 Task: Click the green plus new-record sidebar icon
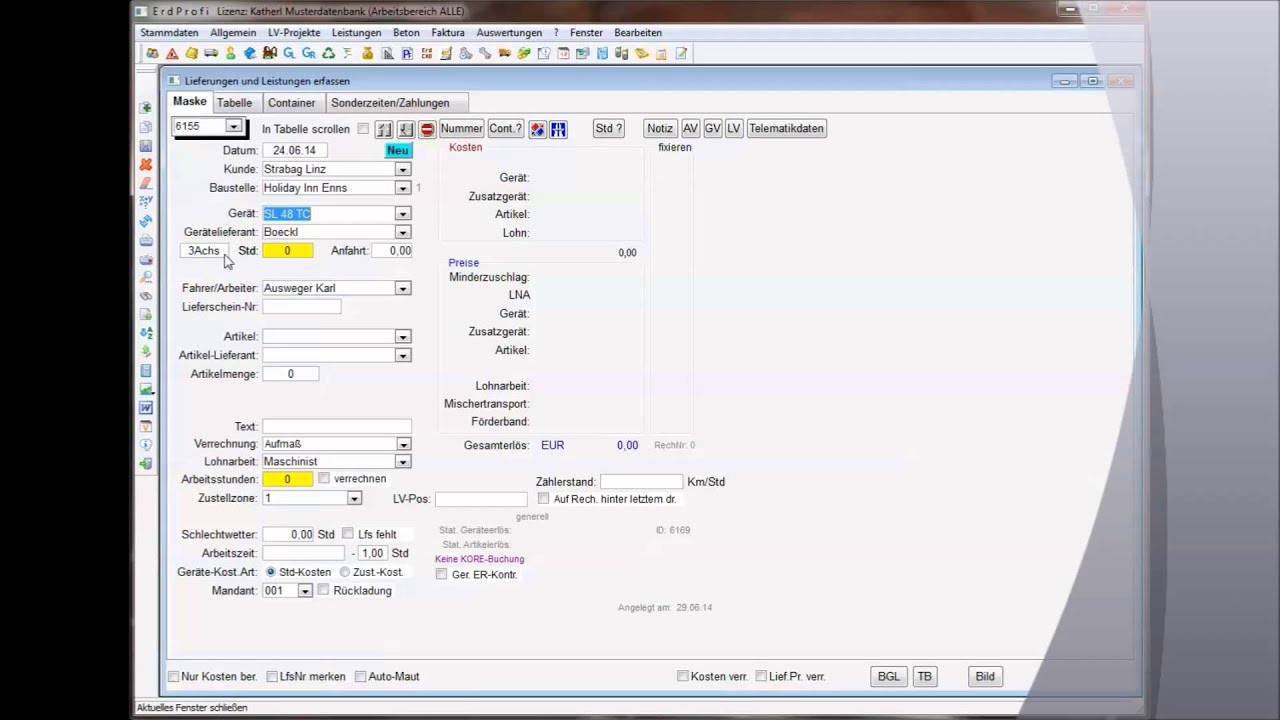point(146,108)
